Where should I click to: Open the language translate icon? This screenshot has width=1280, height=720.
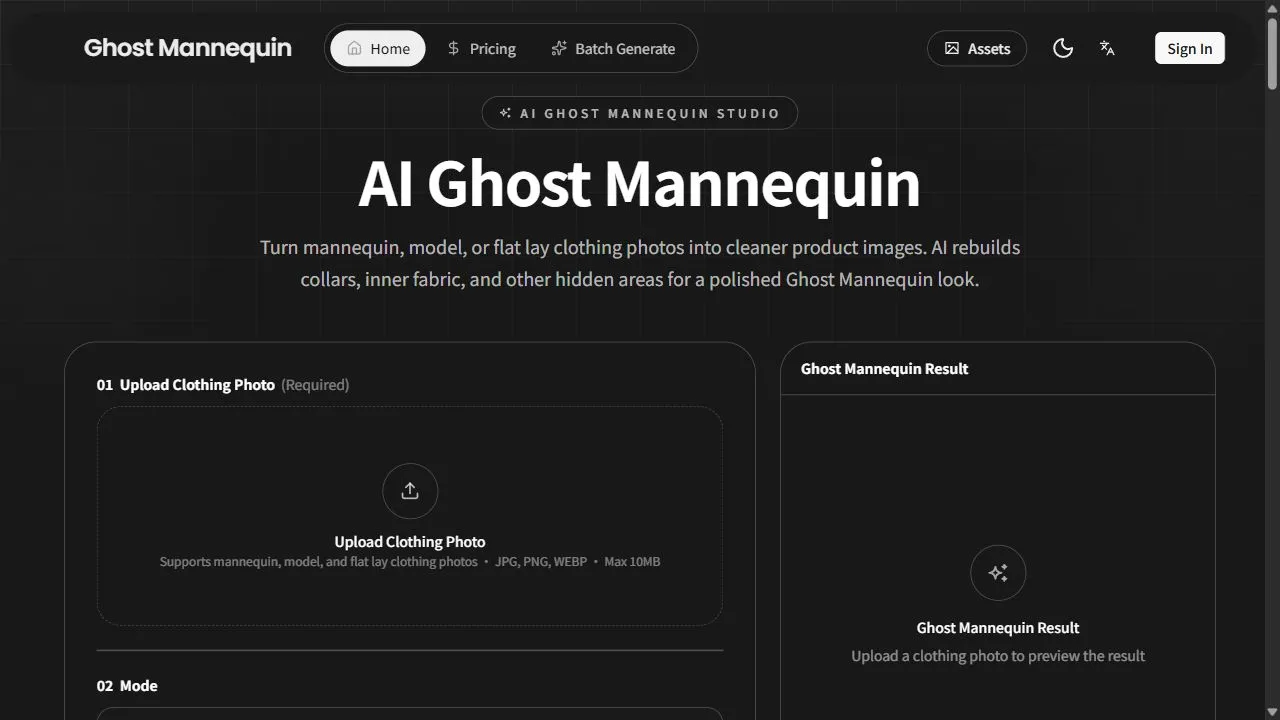coord(1107,48)
